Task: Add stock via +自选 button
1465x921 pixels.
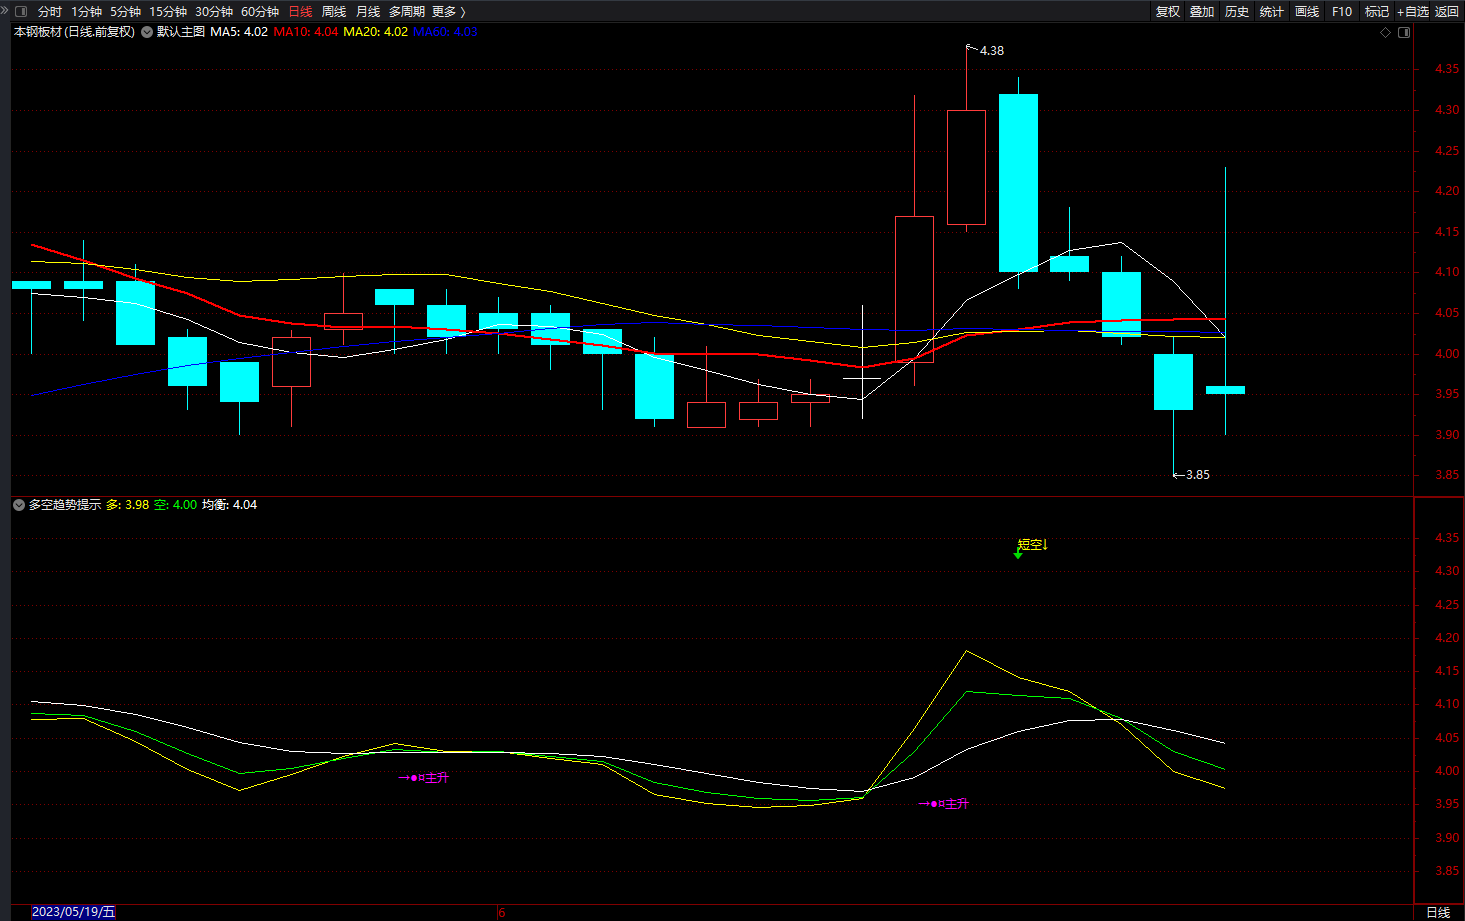Action: pyautogui.click(x=1413, y=12)
